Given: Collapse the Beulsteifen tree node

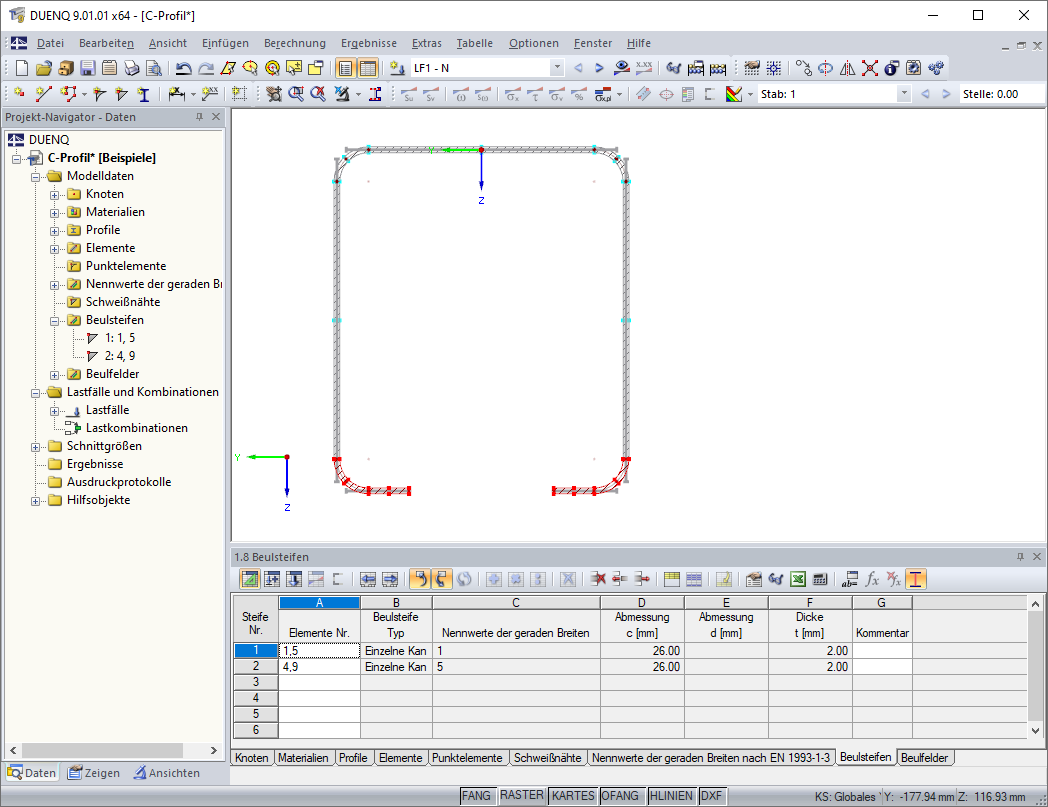Looking at the screenshot, I should pyautogui.click(x=55, y=320).
